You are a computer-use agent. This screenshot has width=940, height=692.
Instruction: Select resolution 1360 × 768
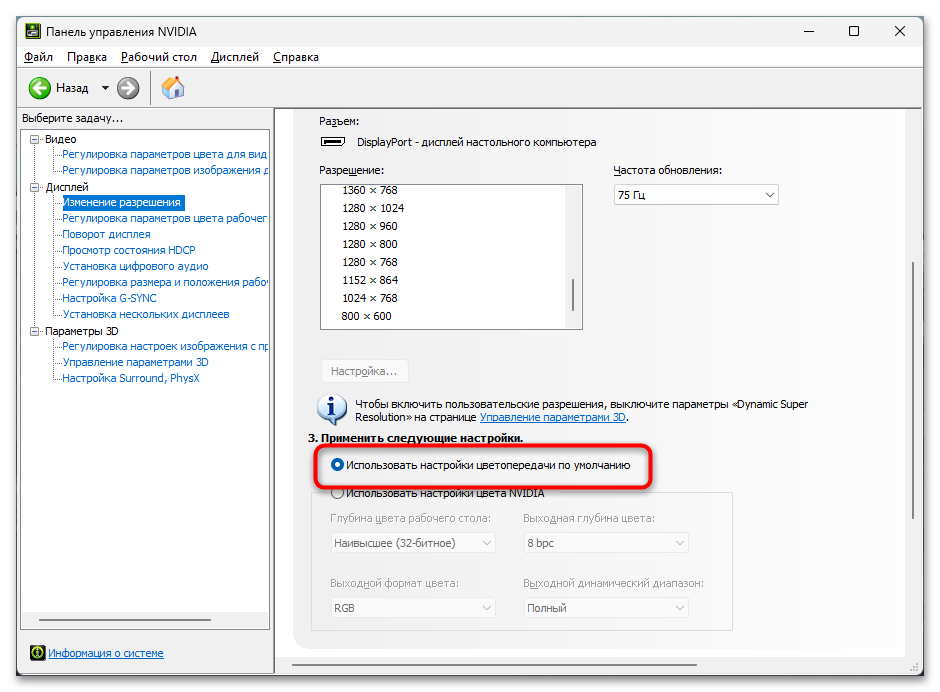click(370, 190)
